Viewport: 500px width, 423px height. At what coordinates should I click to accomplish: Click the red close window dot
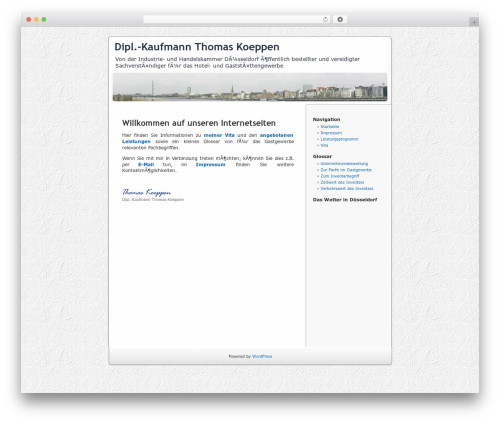pyautogui.click(x=29, y=19)
